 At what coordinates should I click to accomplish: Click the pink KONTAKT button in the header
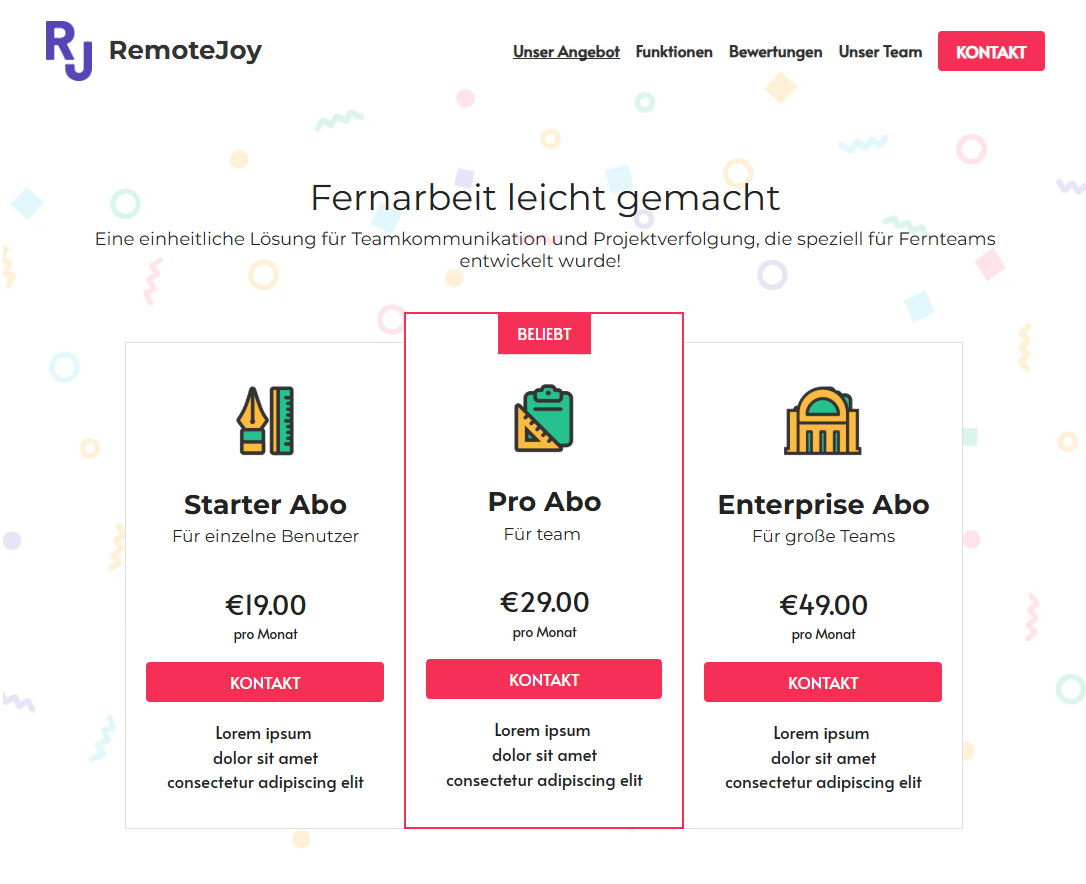pyautogui.click(x=991, y=51)
